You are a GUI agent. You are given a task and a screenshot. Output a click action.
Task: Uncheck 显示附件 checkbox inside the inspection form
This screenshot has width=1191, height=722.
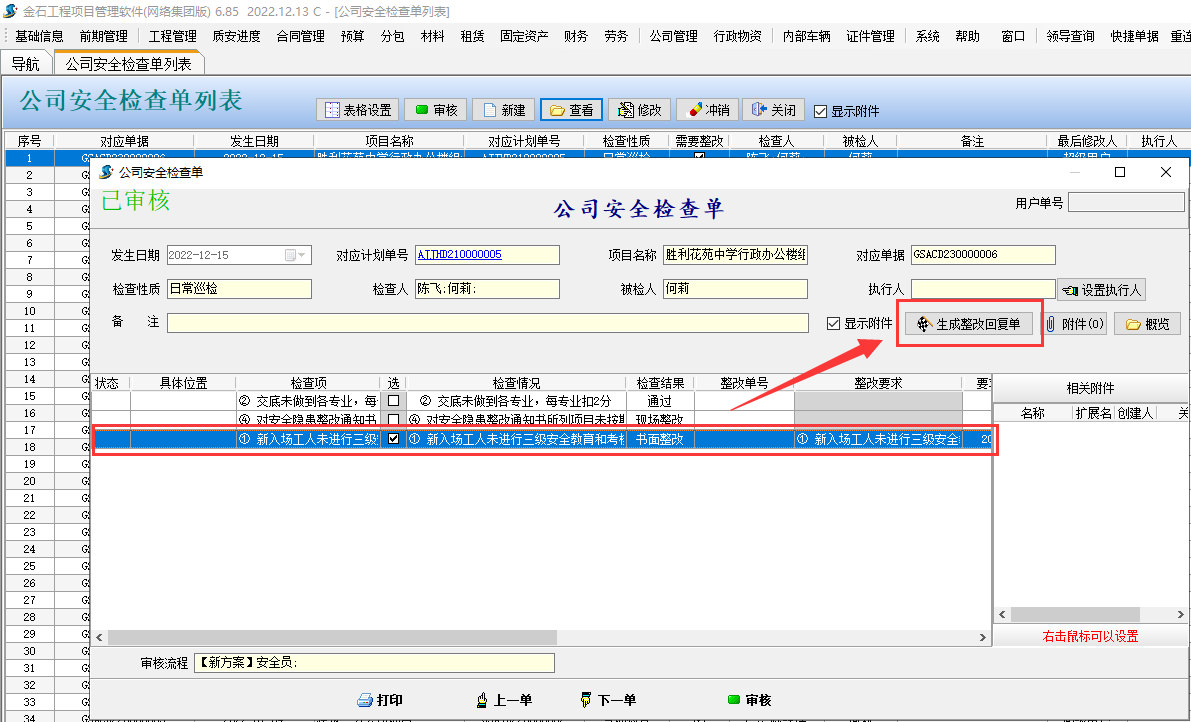[x=833, y=324]
